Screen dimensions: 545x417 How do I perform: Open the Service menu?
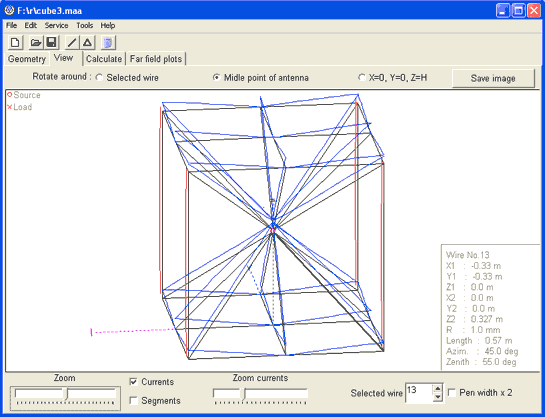point(56,25)
